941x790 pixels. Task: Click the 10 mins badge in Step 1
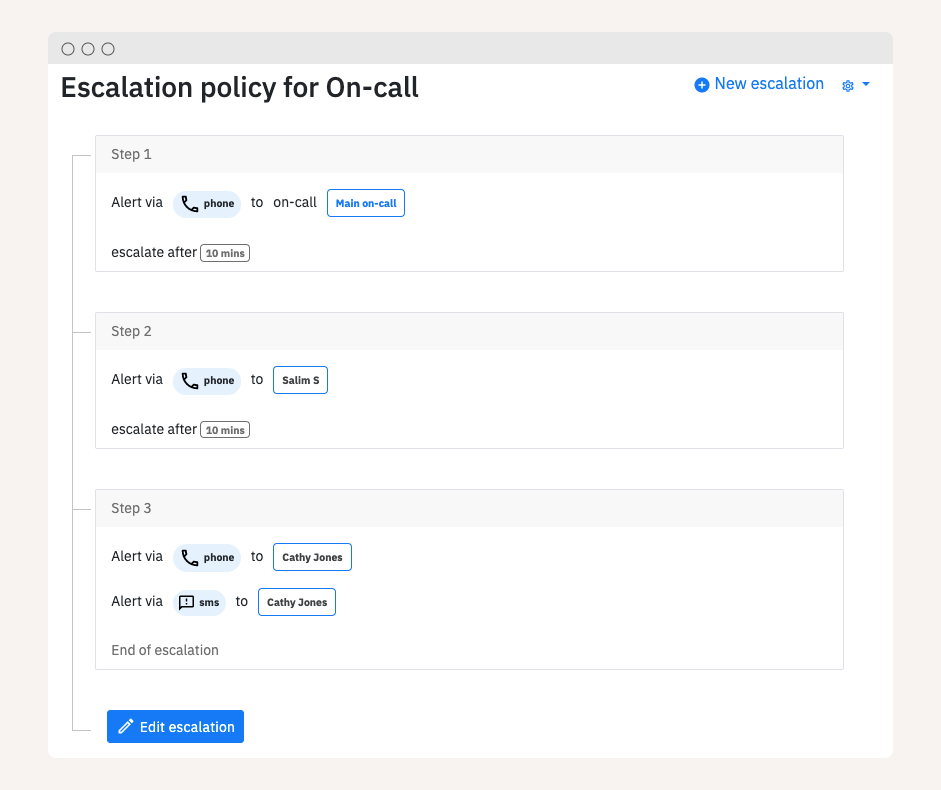click(x=225, y=253)
